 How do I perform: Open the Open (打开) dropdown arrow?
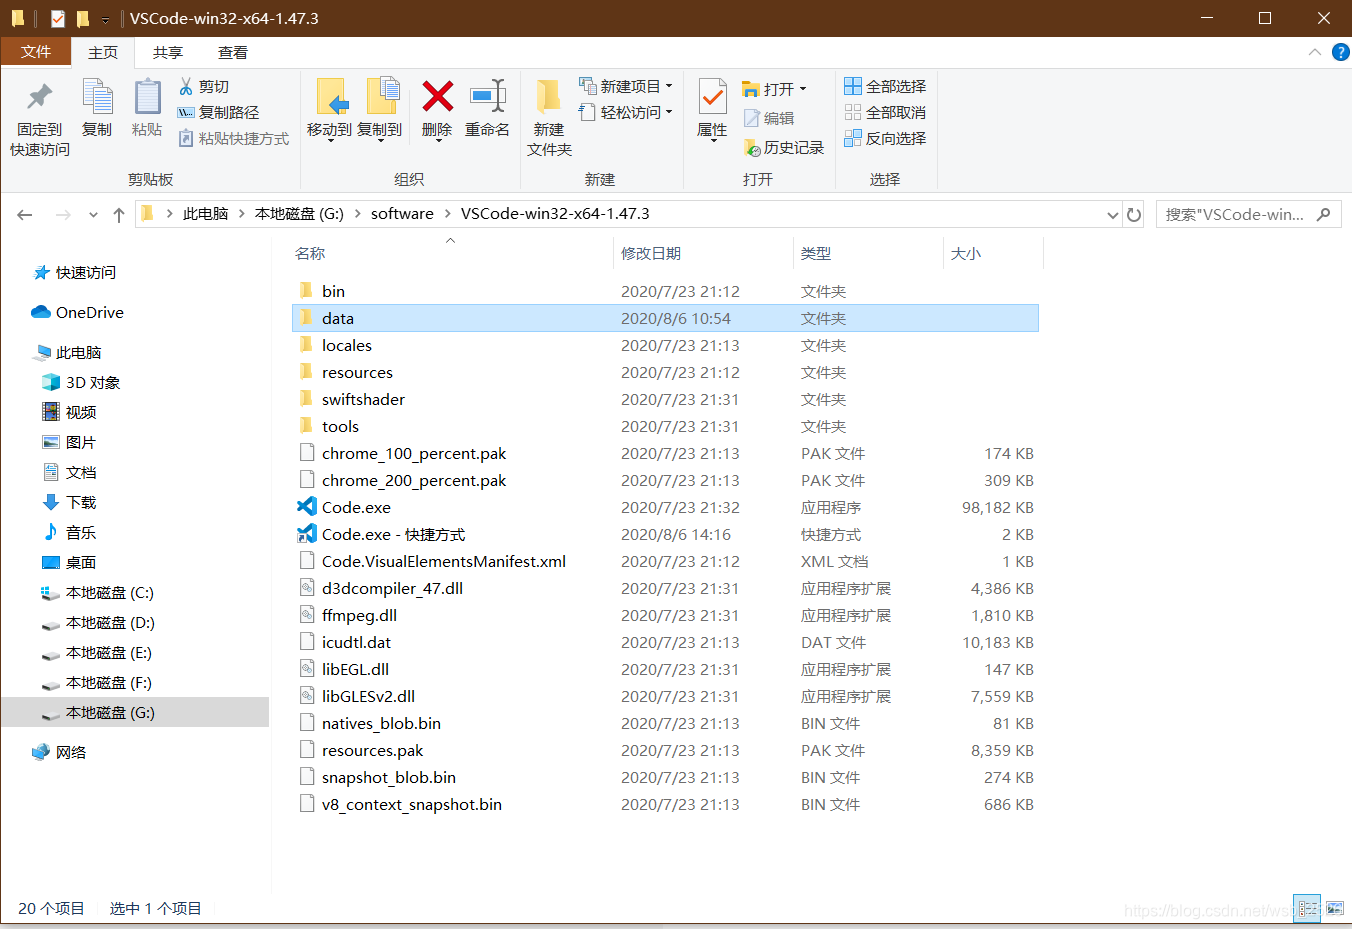click(803, 89)
